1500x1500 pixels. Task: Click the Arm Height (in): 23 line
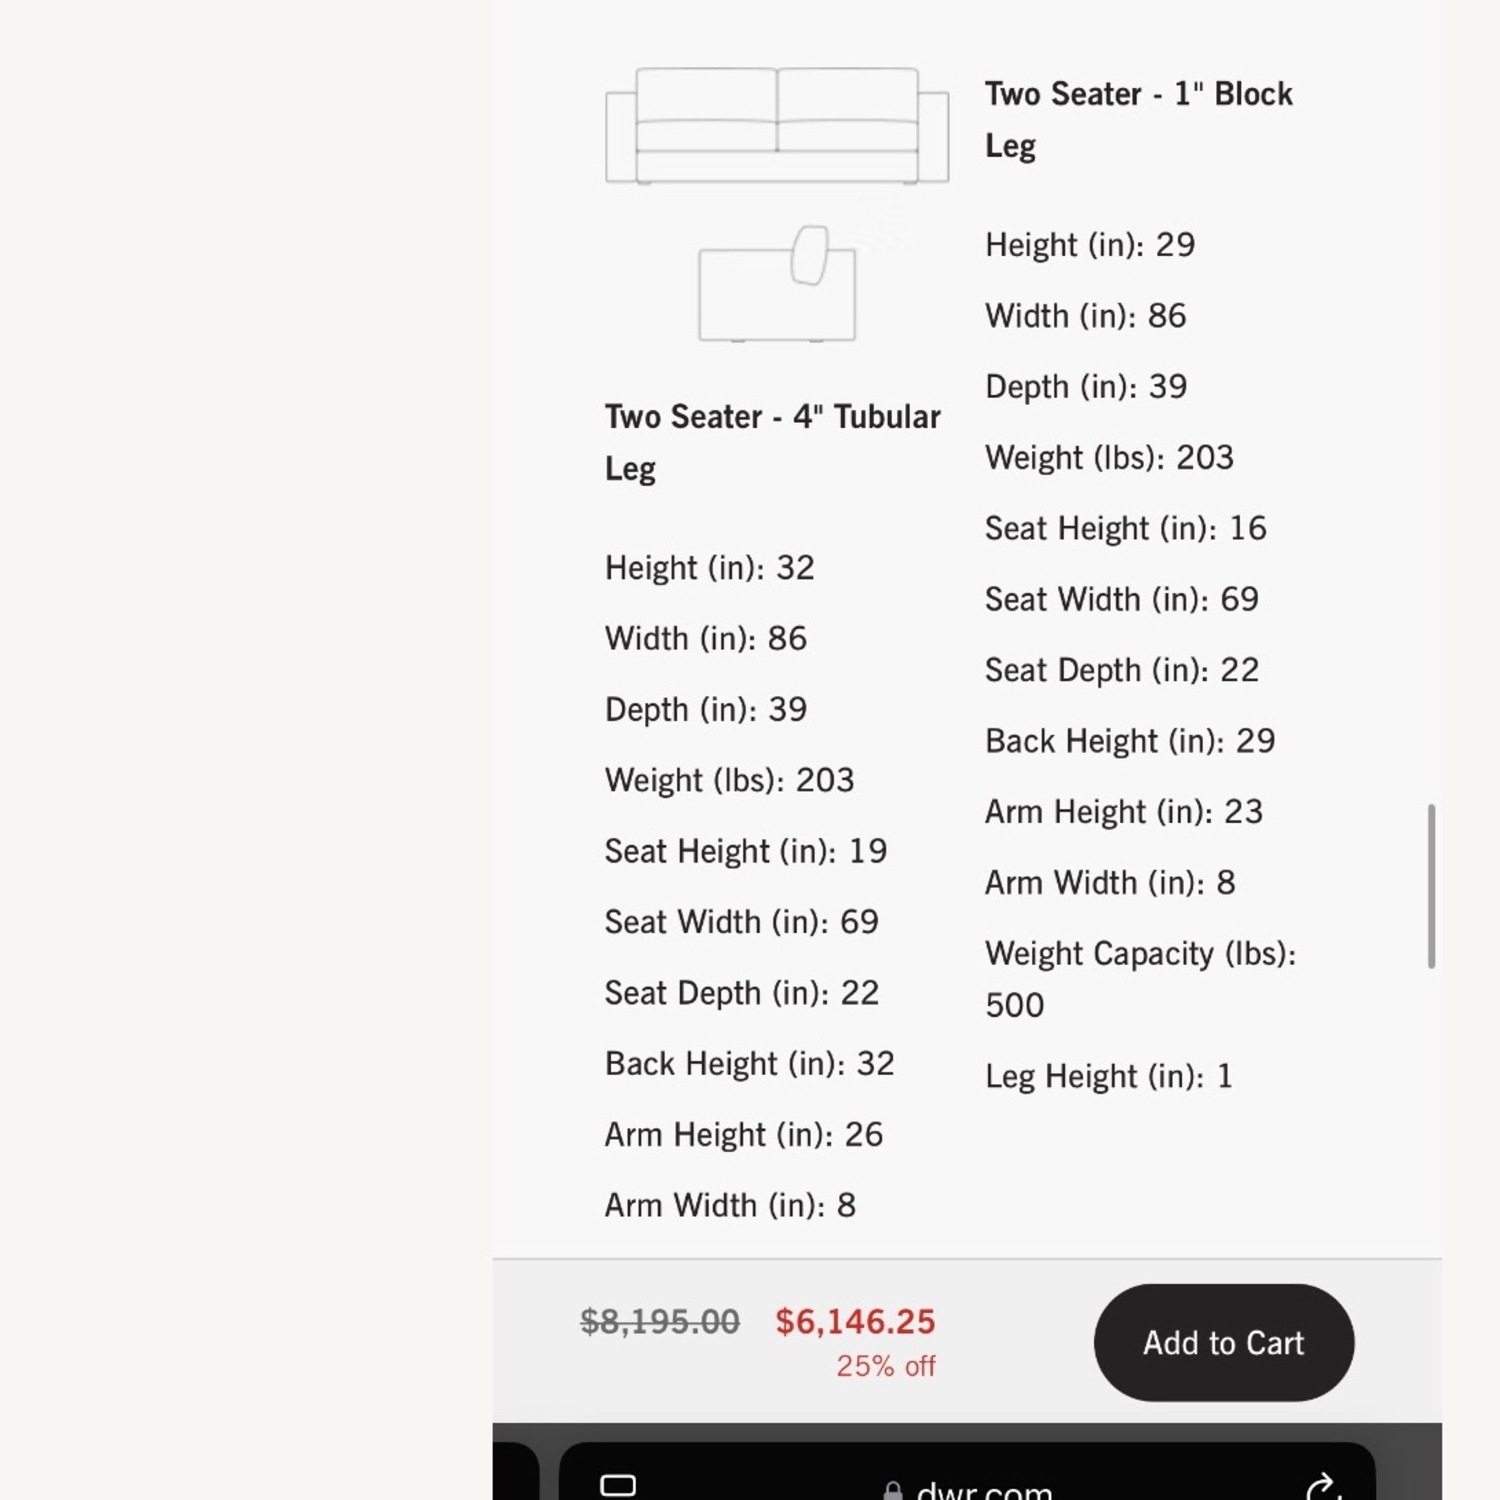(1123, 811)
